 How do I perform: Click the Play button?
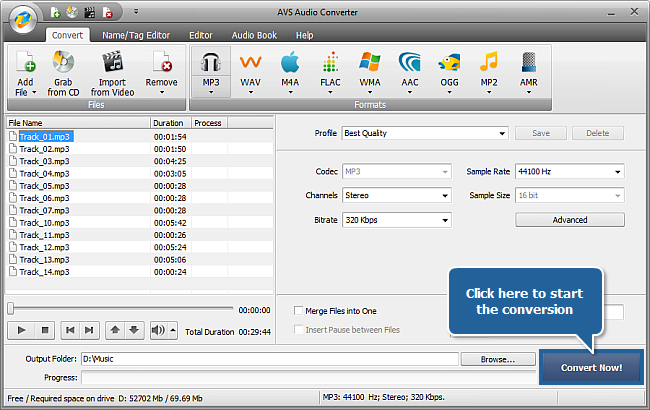click(22, 330)
